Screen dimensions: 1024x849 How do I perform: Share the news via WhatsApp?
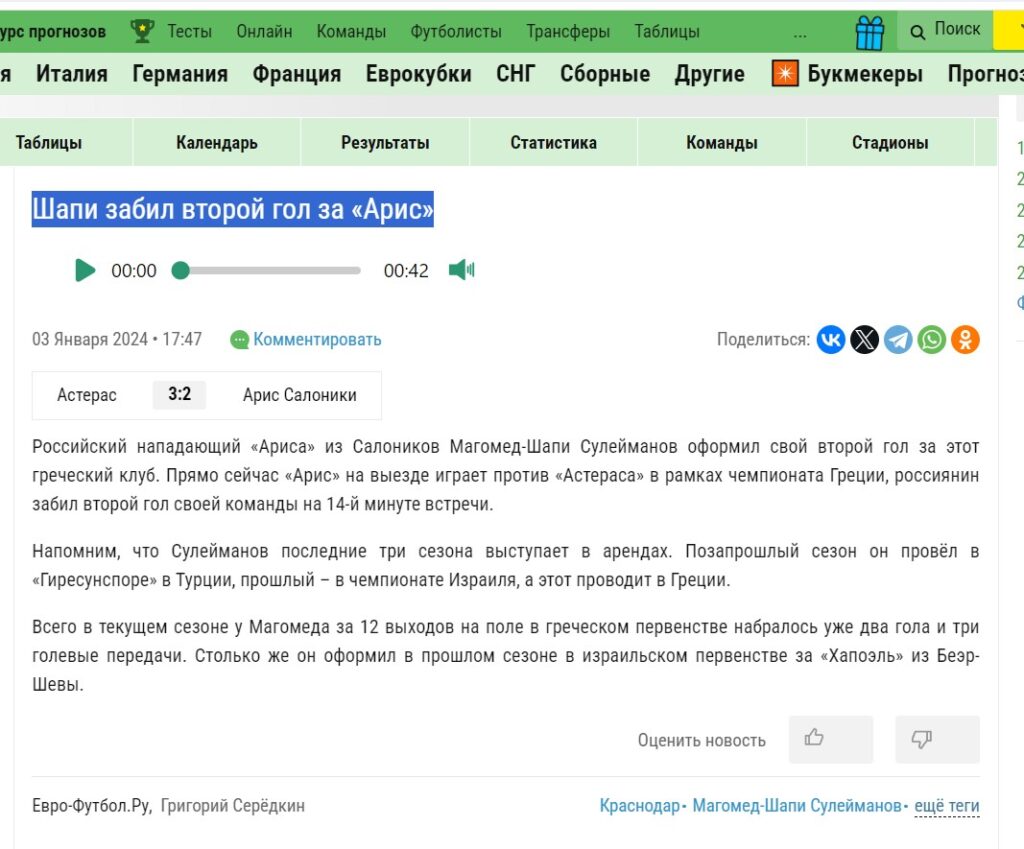[x=931, y=340]
